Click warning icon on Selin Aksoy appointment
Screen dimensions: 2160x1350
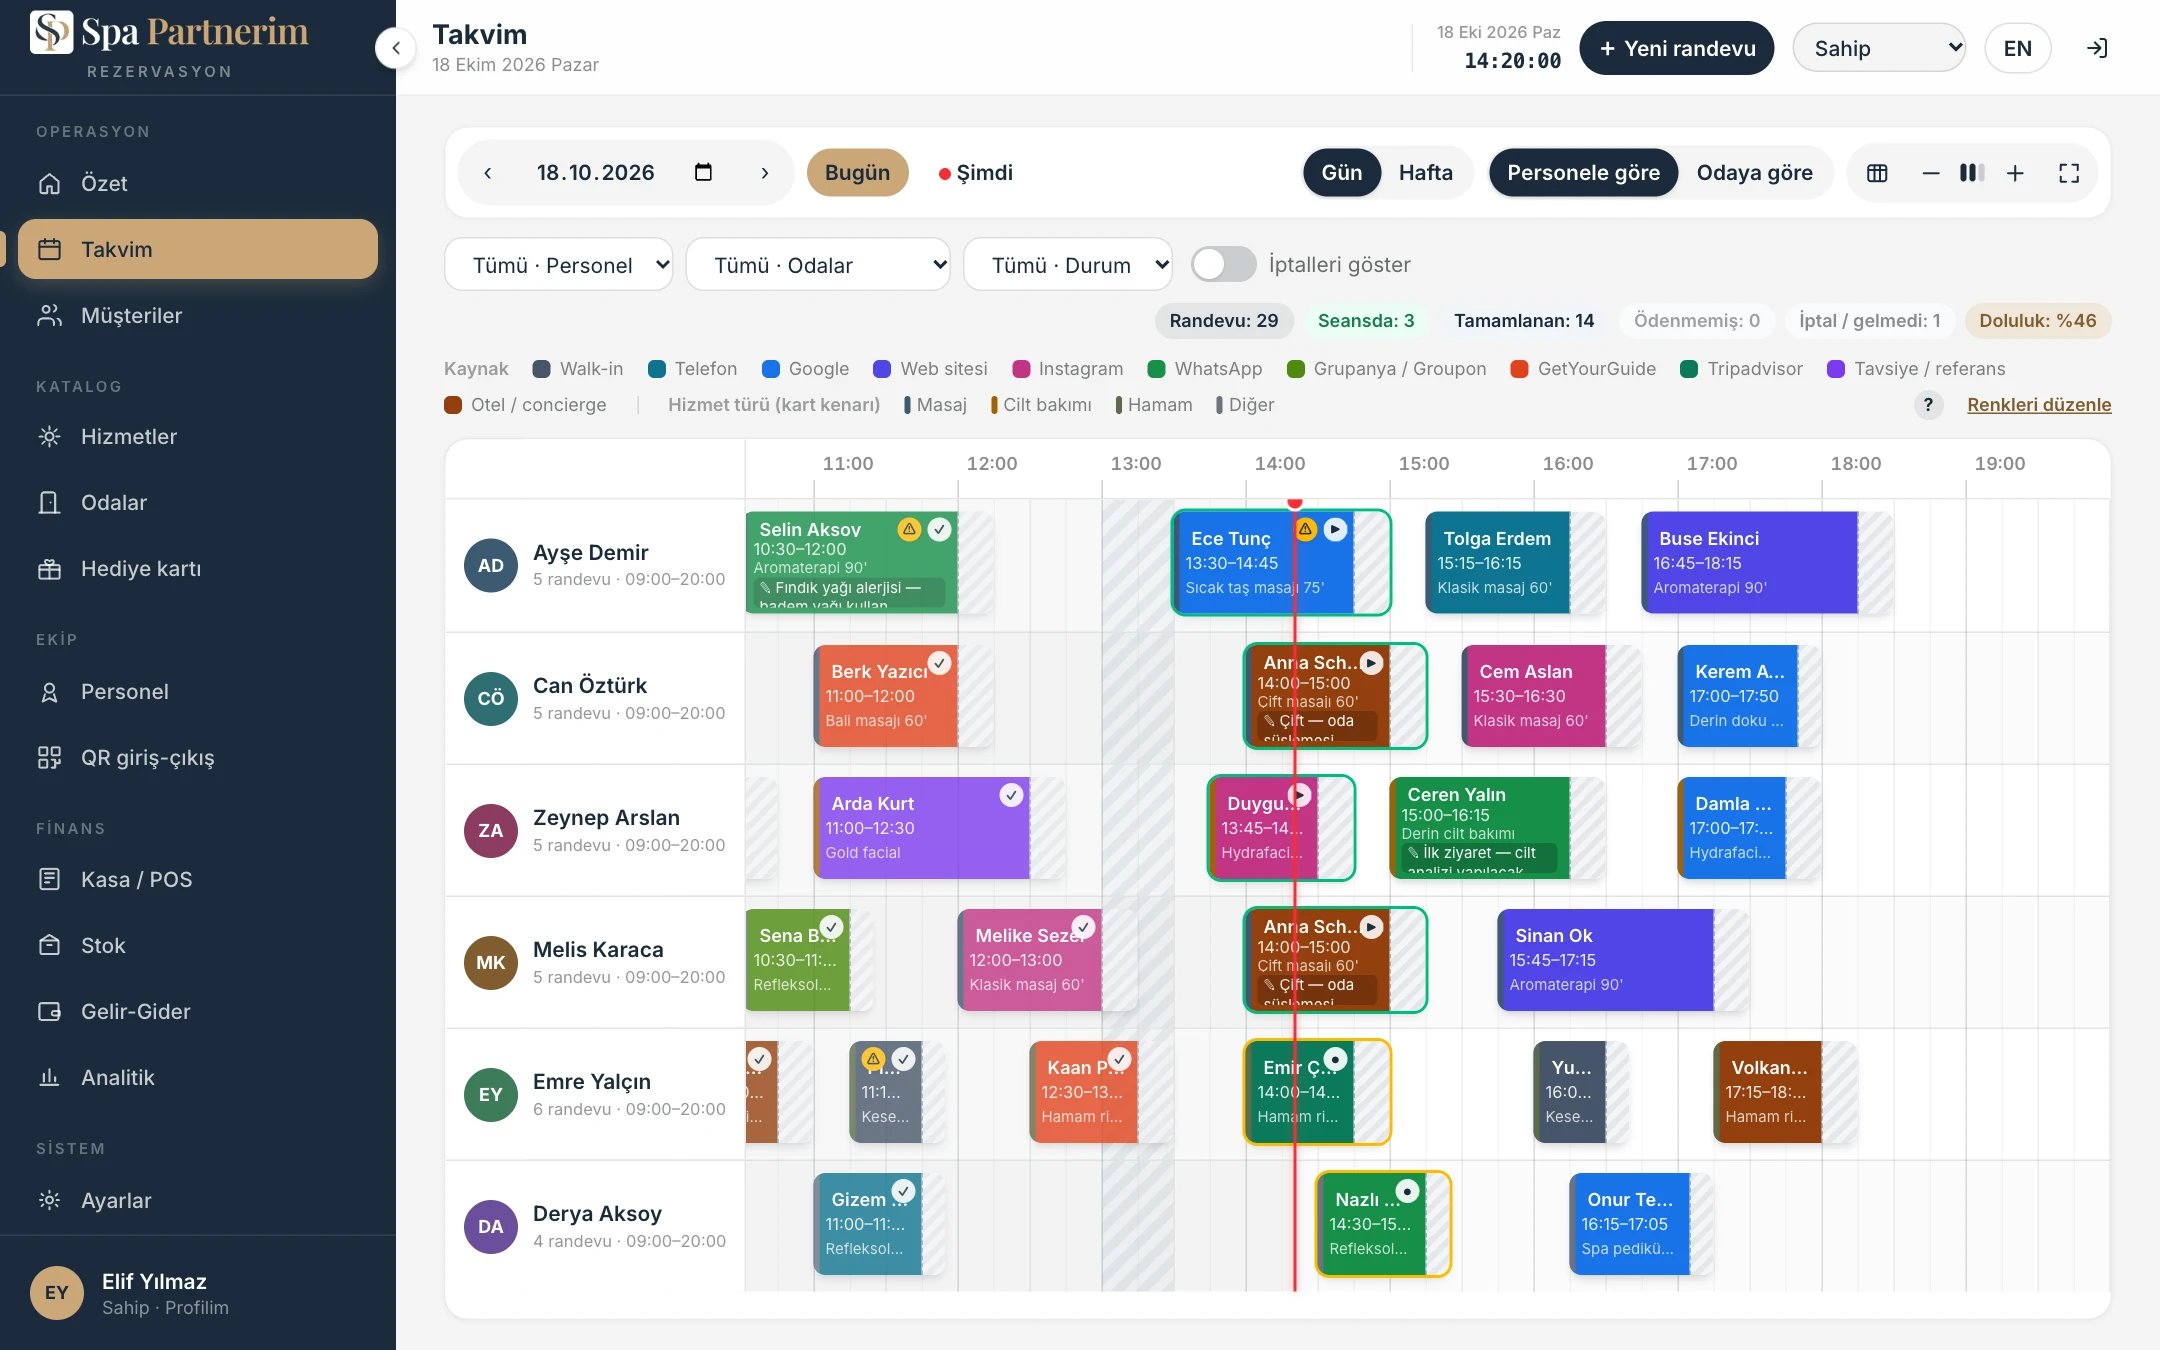click(x=909, y=529)
